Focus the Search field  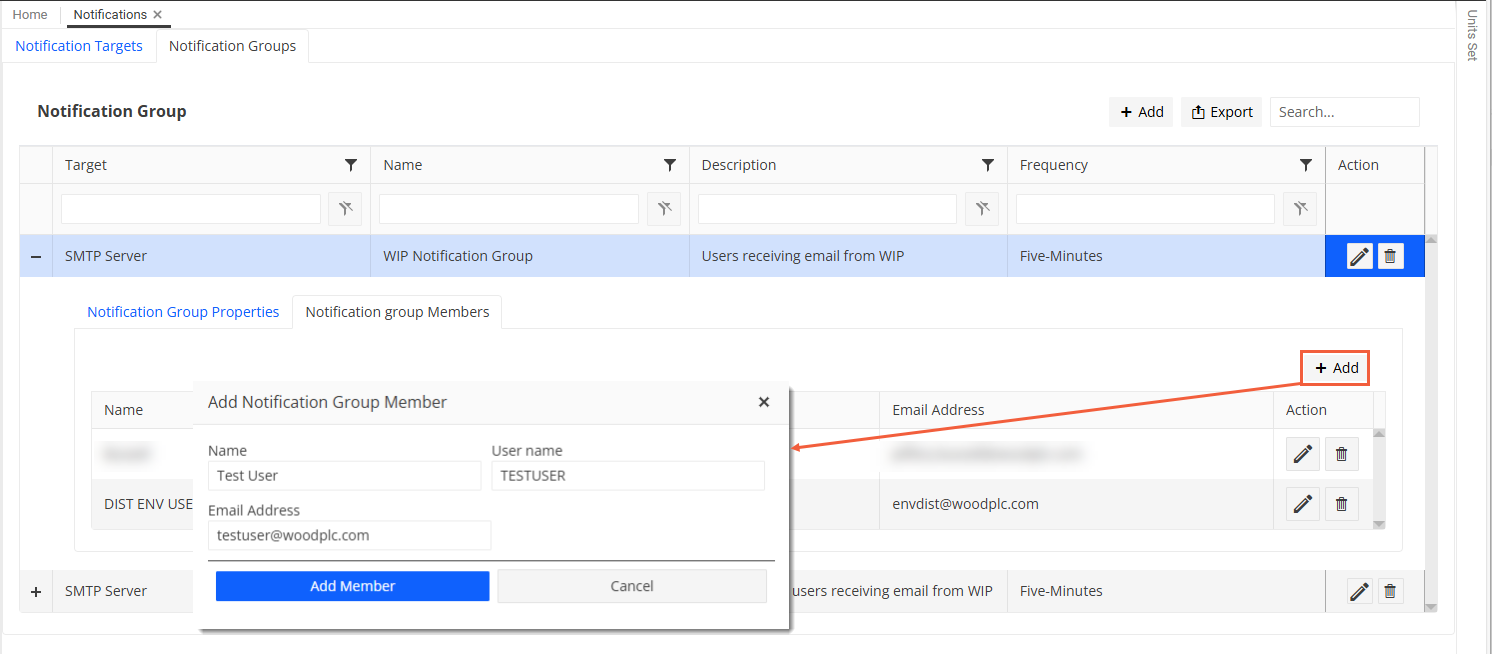(x=1344, y=112)
